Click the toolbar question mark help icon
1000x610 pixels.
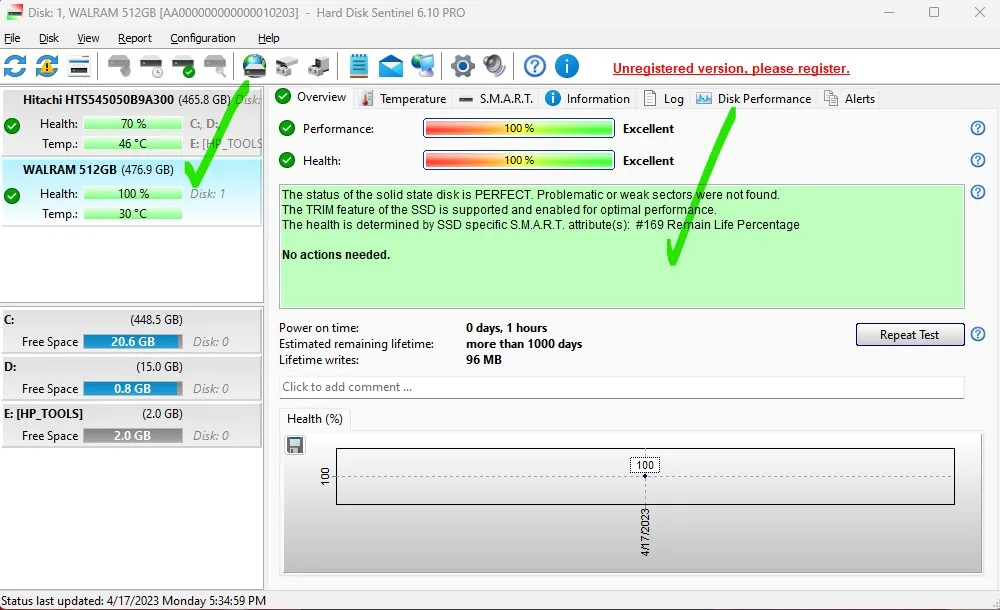coord(534,66)
